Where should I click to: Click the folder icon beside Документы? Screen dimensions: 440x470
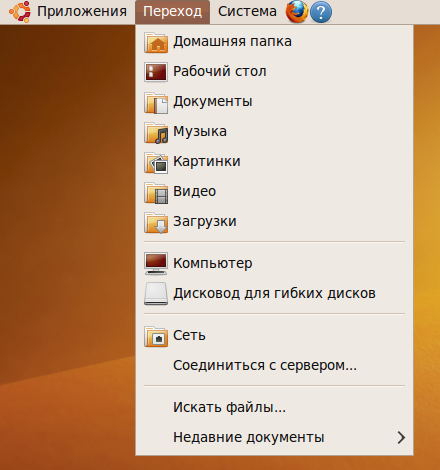point(156,102)
